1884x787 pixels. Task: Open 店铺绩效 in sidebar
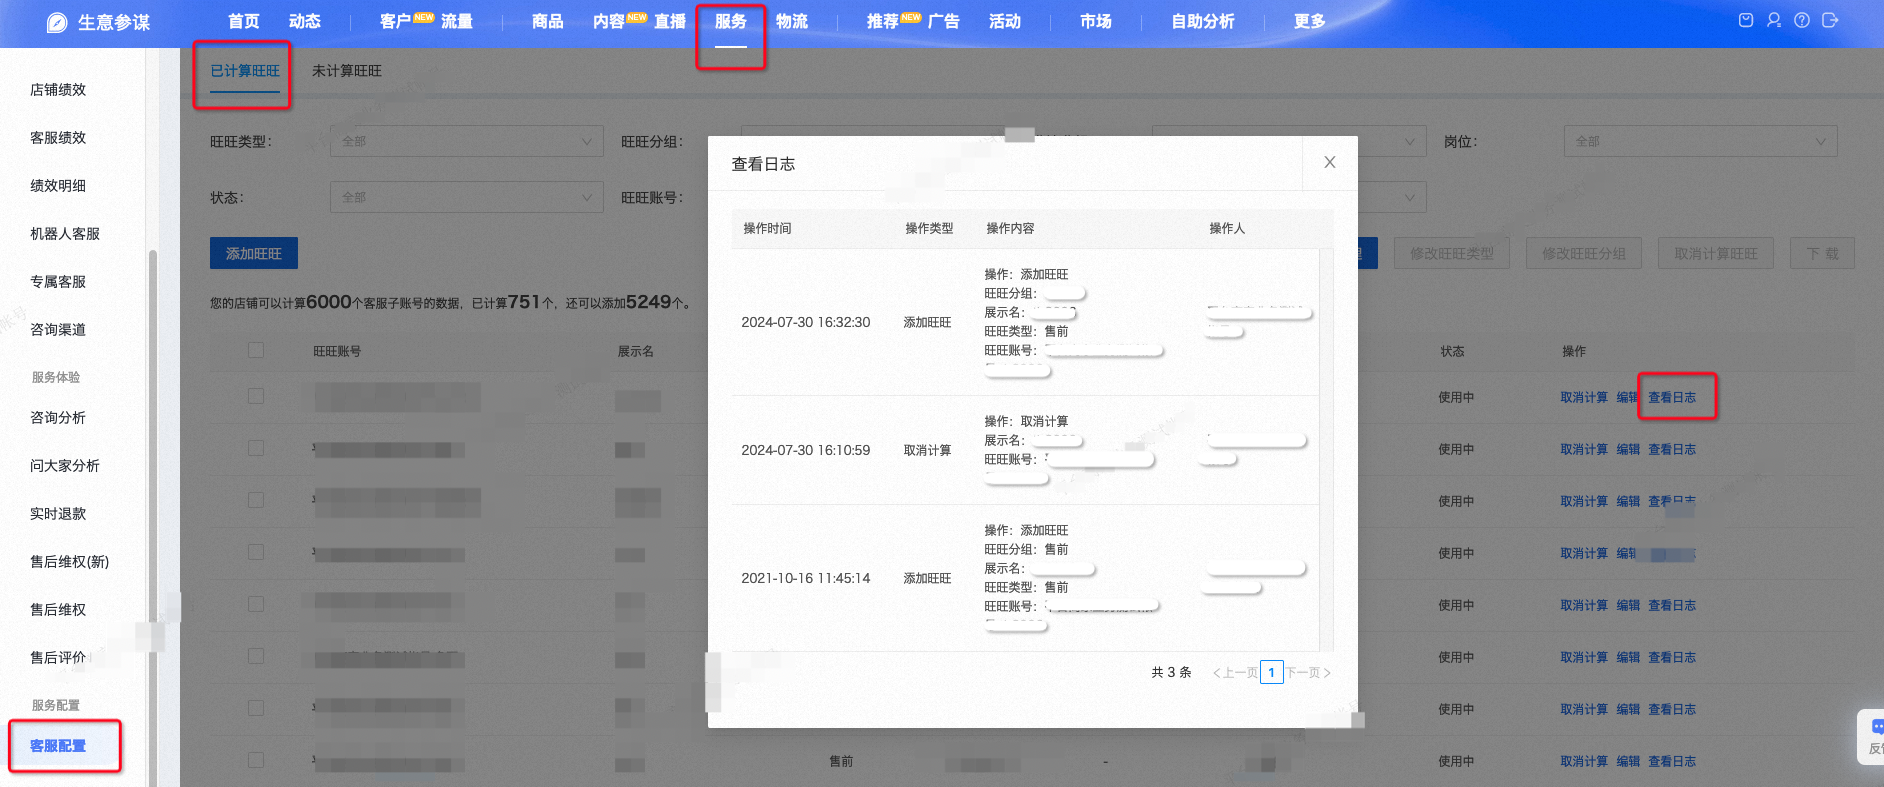[58, 89]
